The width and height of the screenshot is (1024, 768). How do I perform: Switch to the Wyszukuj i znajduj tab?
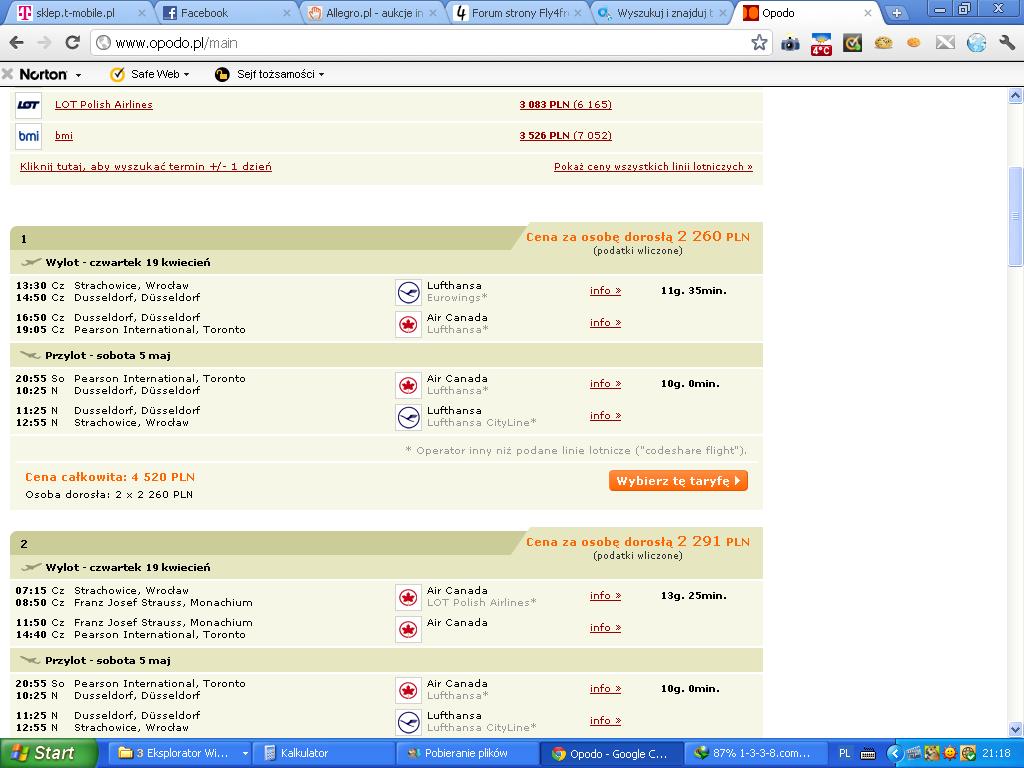(663, 13)
